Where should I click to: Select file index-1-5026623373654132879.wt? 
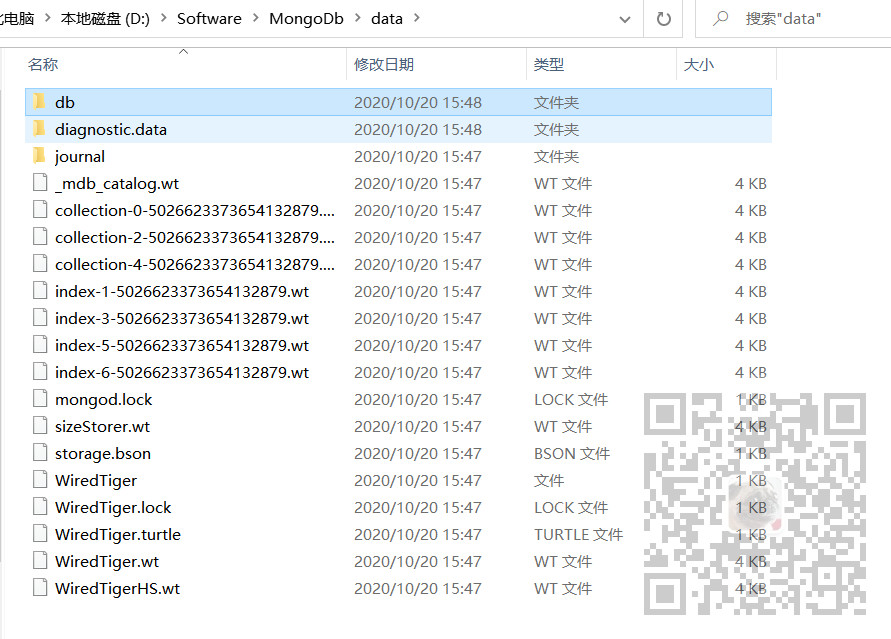click(182, 291)
